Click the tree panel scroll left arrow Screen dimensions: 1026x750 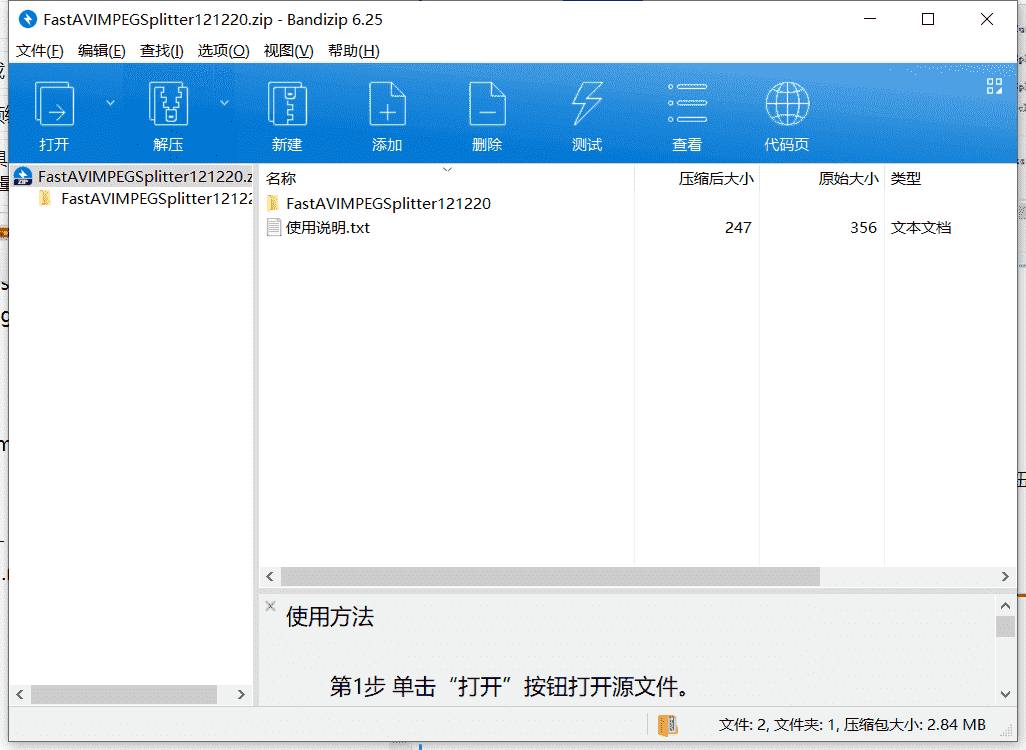[x=20, y=694]
